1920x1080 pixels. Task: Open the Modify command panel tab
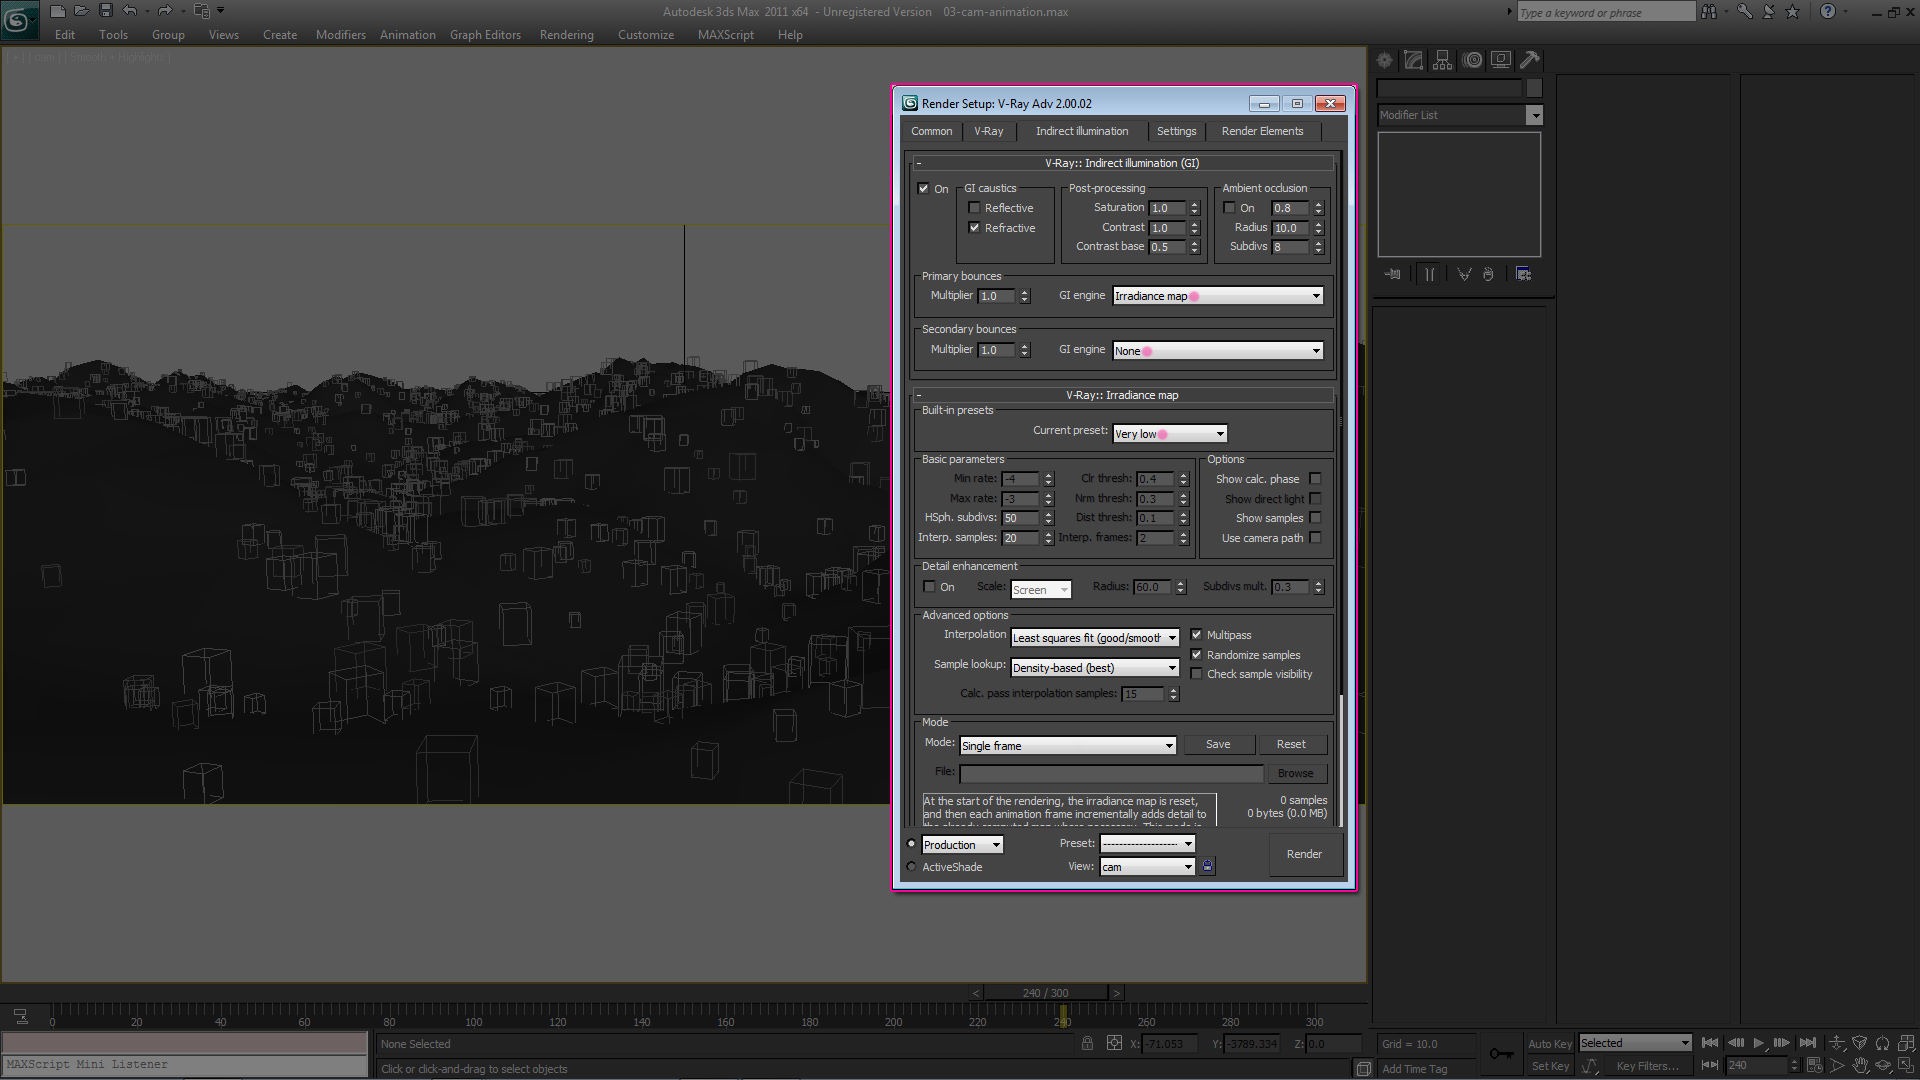pos(1413,60)
